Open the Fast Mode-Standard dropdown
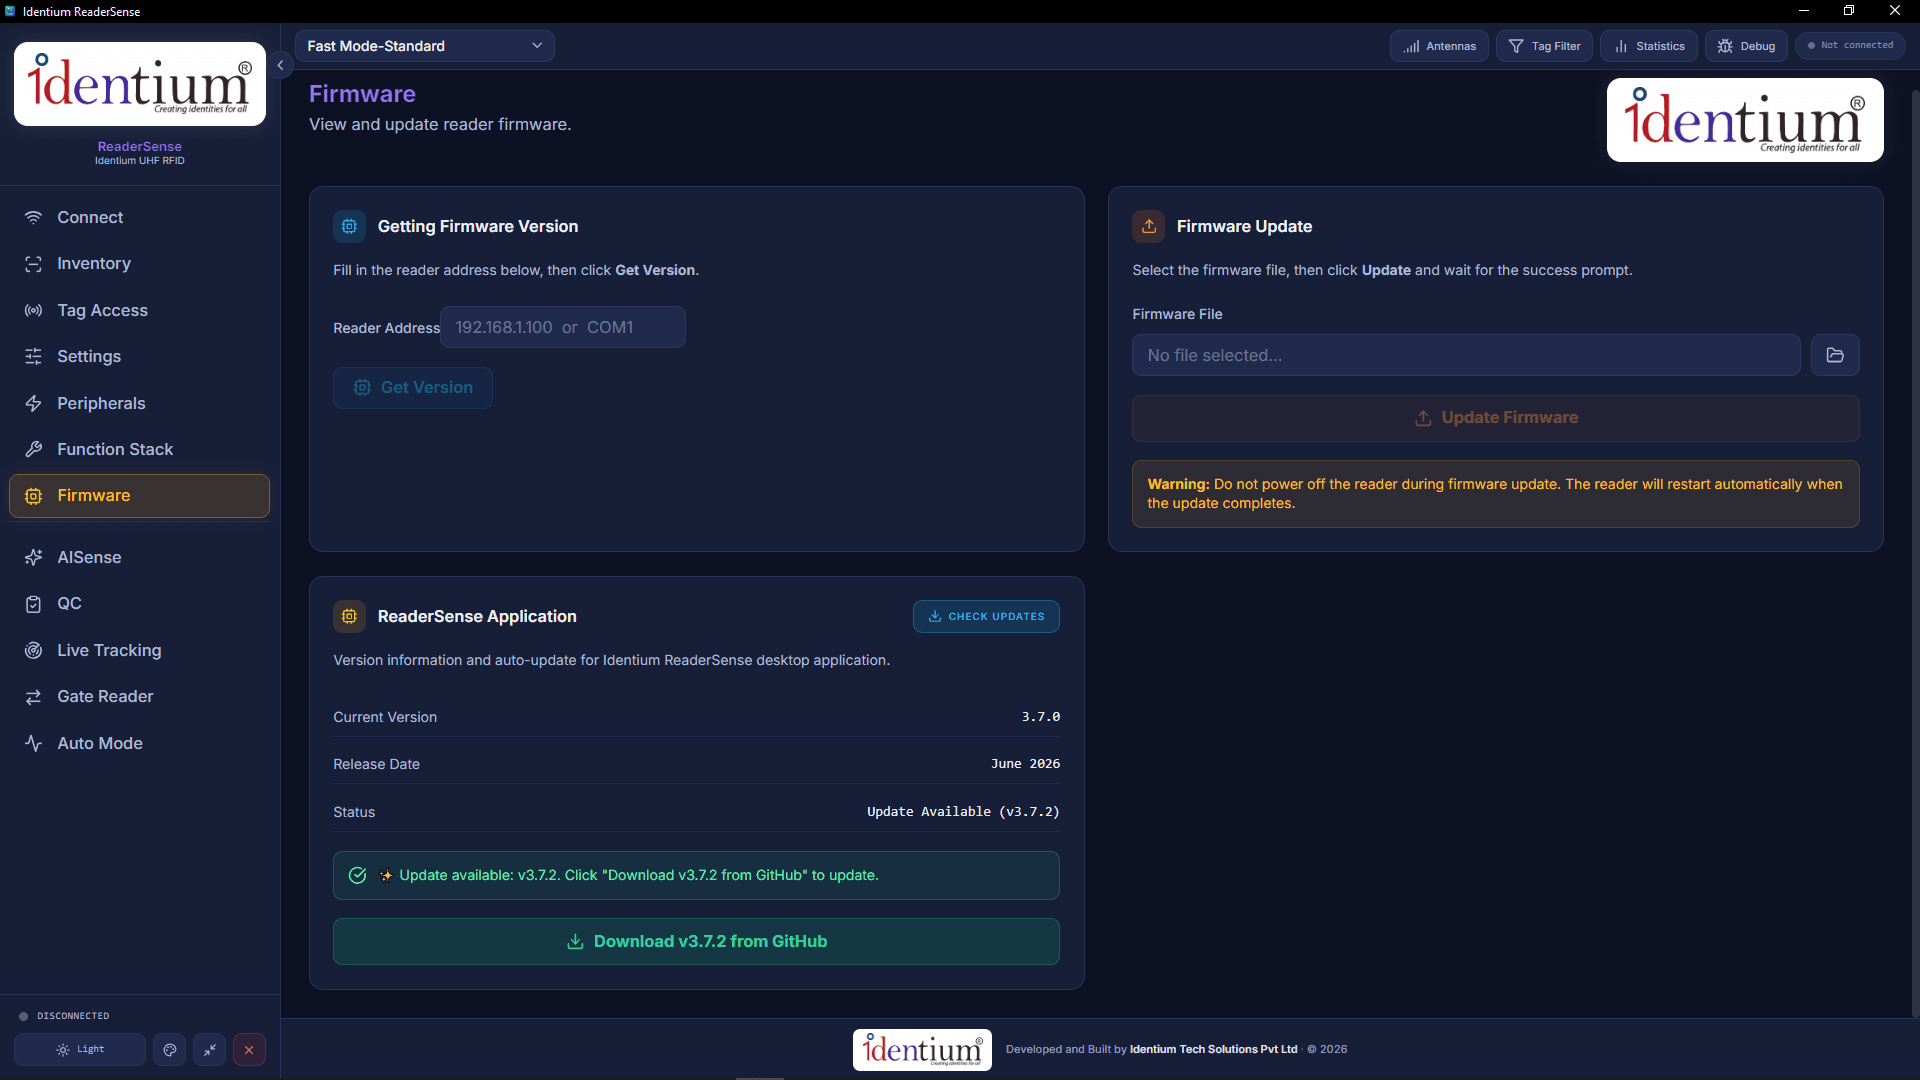1920x1080 pixels. 424,46
